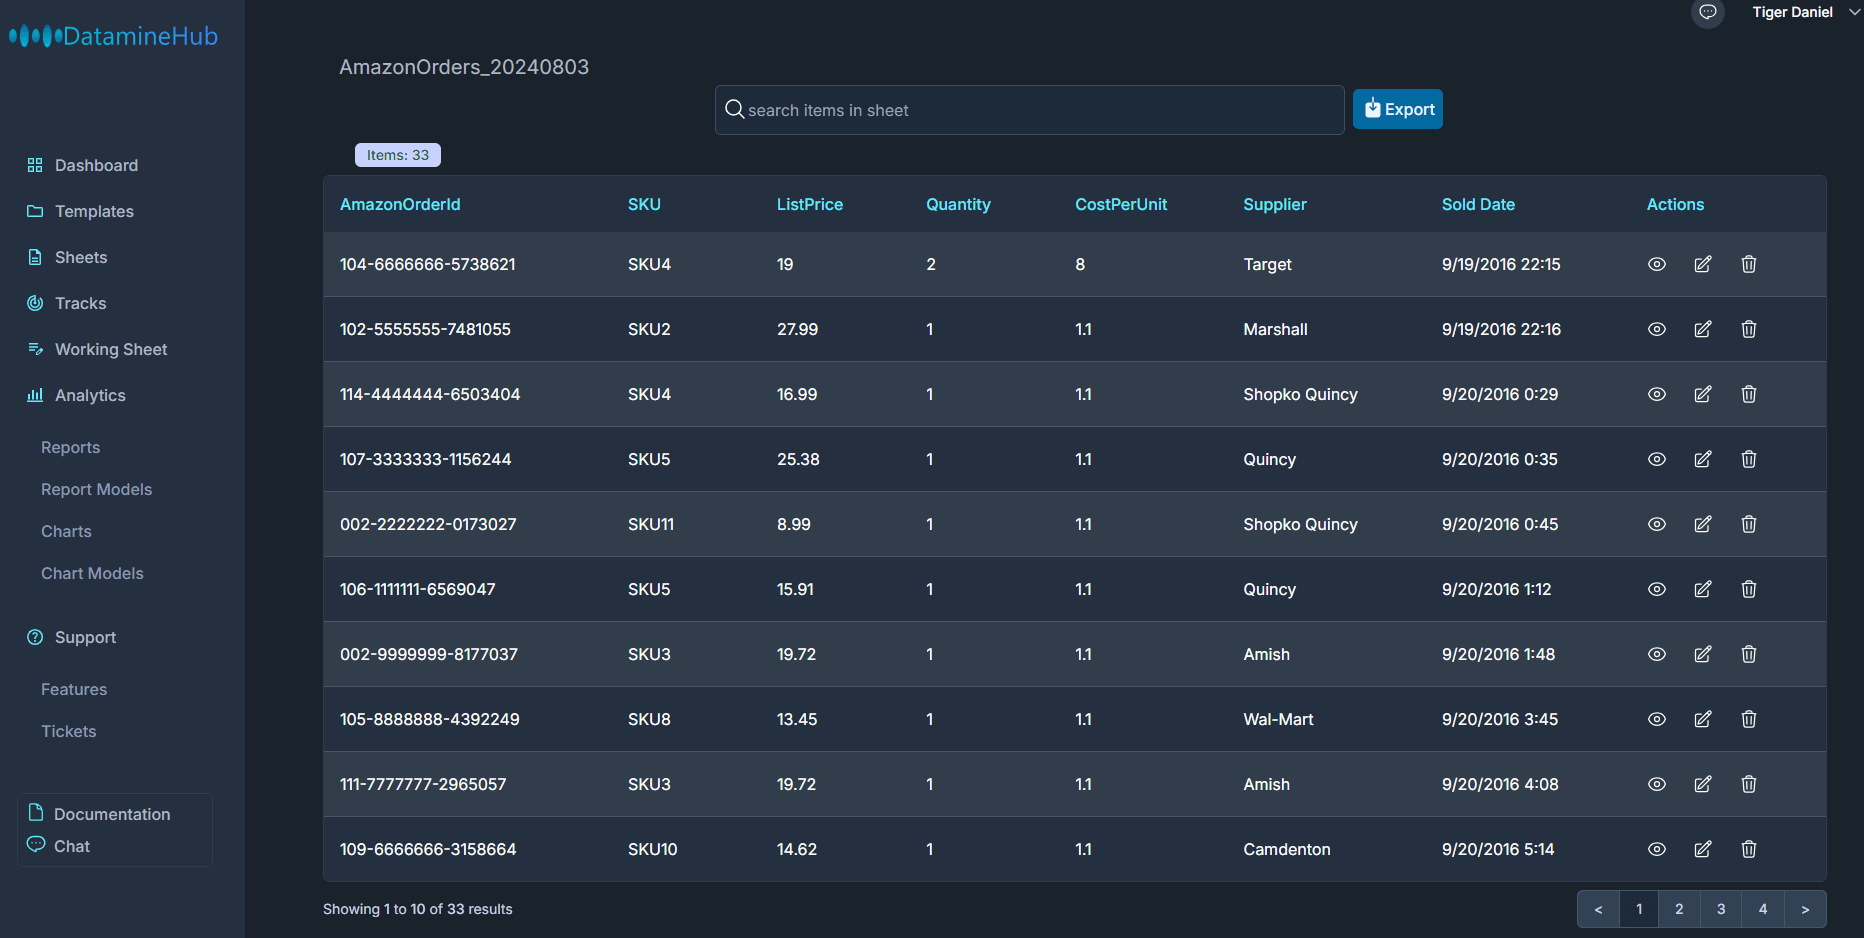Image resolution: width=1864 pixels, height=938 pixels.
Task: Delete the 114-4444444-6503404 order row
Action: click(1749, 394)
